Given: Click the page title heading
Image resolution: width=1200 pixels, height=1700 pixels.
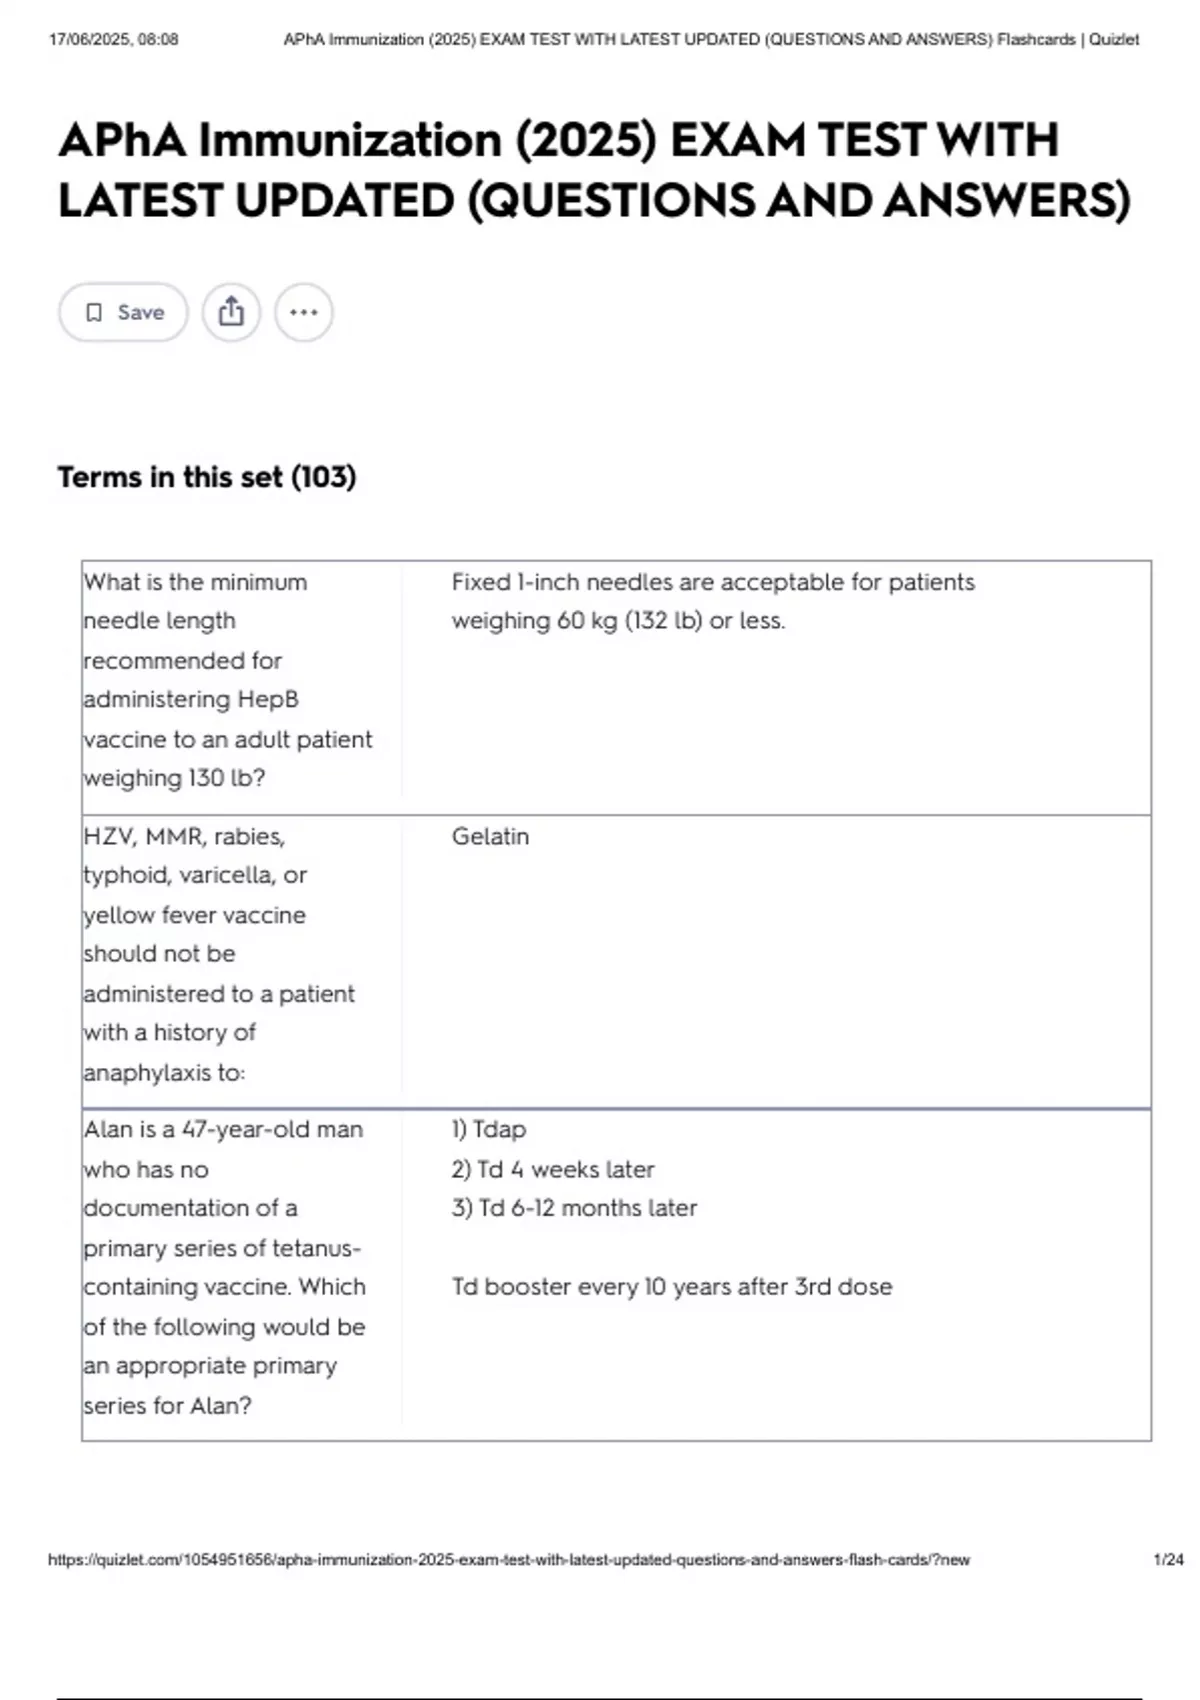Looking at the screenshot, I should pos(594,170).
